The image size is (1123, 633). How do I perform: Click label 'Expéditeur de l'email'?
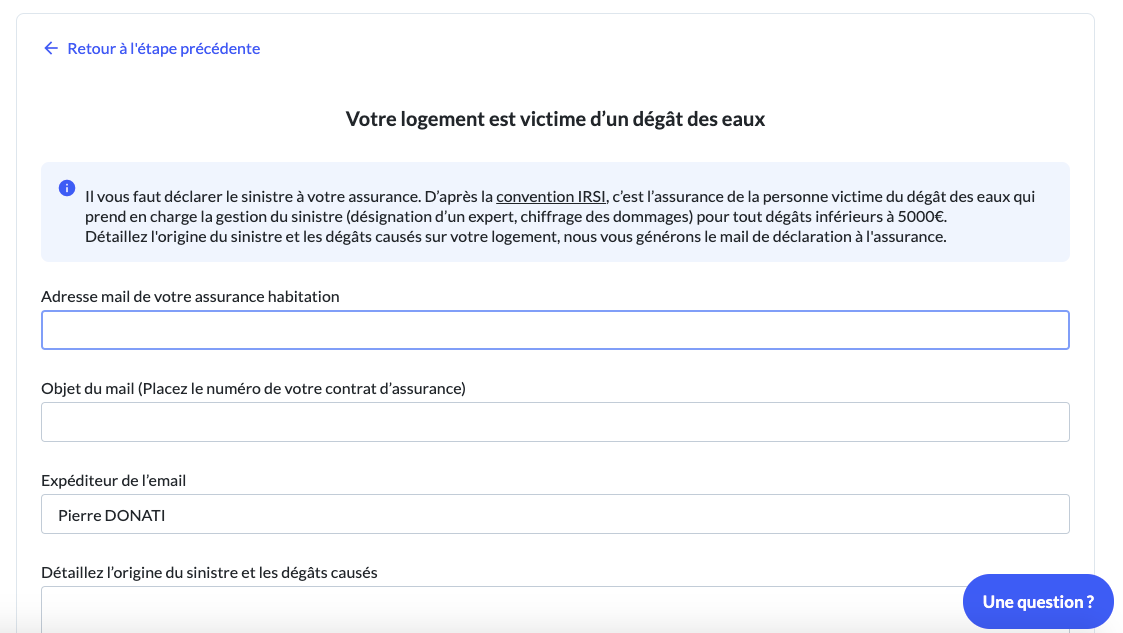[x=113, y=480]
